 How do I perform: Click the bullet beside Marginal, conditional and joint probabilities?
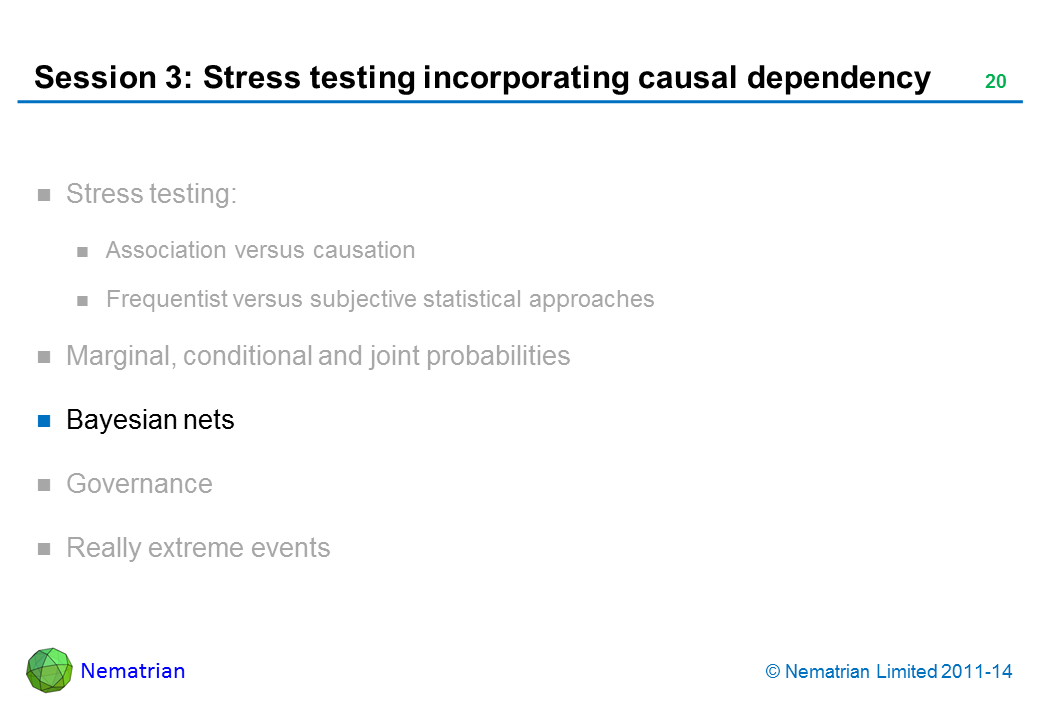[44, 357]
